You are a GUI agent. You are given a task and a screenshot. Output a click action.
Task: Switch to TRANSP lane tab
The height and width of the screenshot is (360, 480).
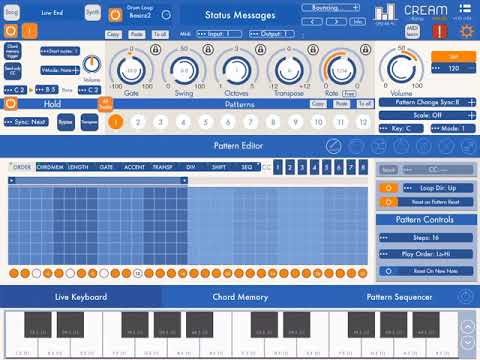162,167
